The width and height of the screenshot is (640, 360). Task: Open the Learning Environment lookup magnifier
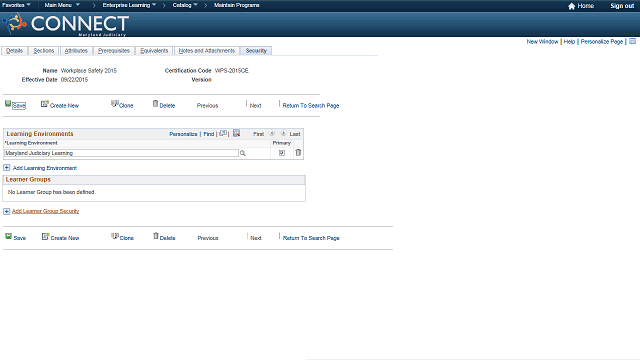coord(242,153)
